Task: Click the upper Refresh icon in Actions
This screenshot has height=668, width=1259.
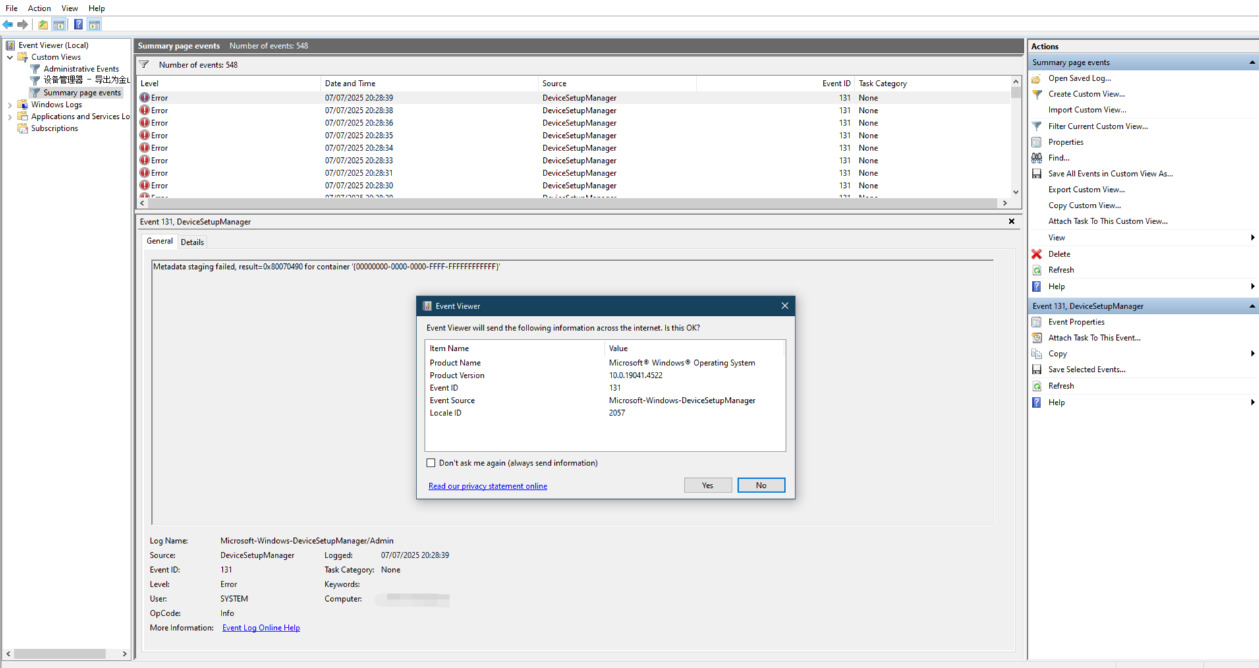Action: (1037, 270)
